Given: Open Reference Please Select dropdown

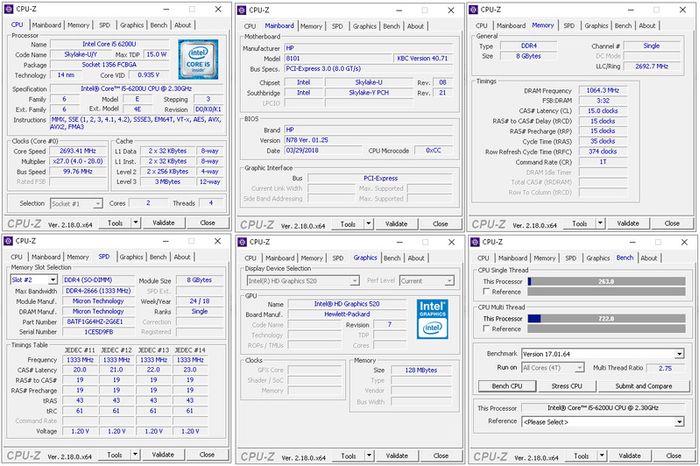Looking at the screenshot, I should pos(679,422).
